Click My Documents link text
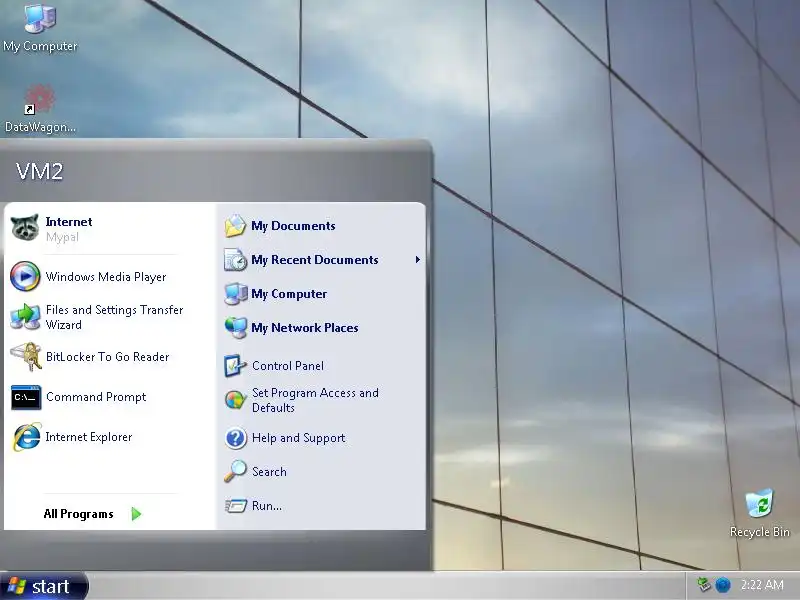Image resolution: width=800 pixels, height=600 pixels. click(x=293, y=226)
